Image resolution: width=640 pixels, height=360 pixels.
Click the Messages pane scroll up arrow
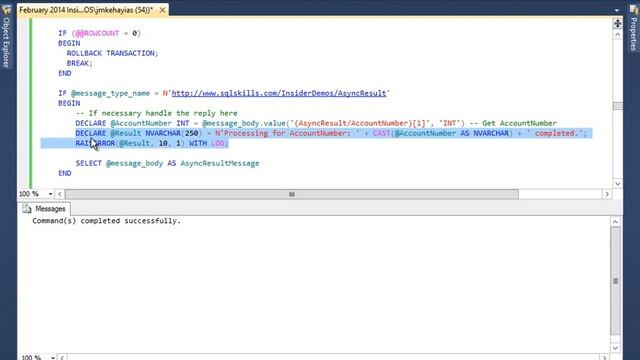pos(615,222)
